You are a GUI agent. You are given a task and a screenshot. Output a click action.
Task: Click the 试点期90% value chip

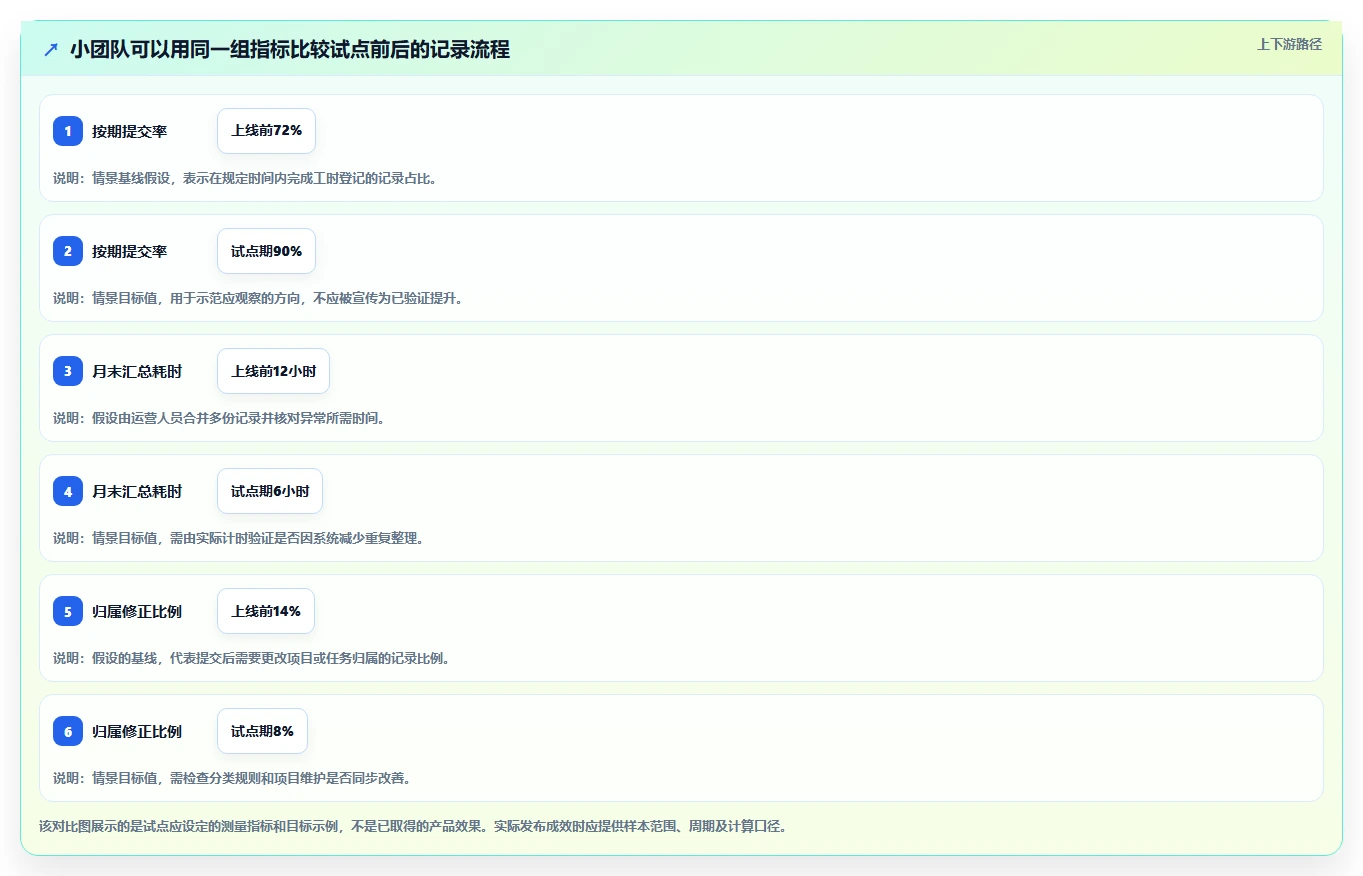click(266, 251)
